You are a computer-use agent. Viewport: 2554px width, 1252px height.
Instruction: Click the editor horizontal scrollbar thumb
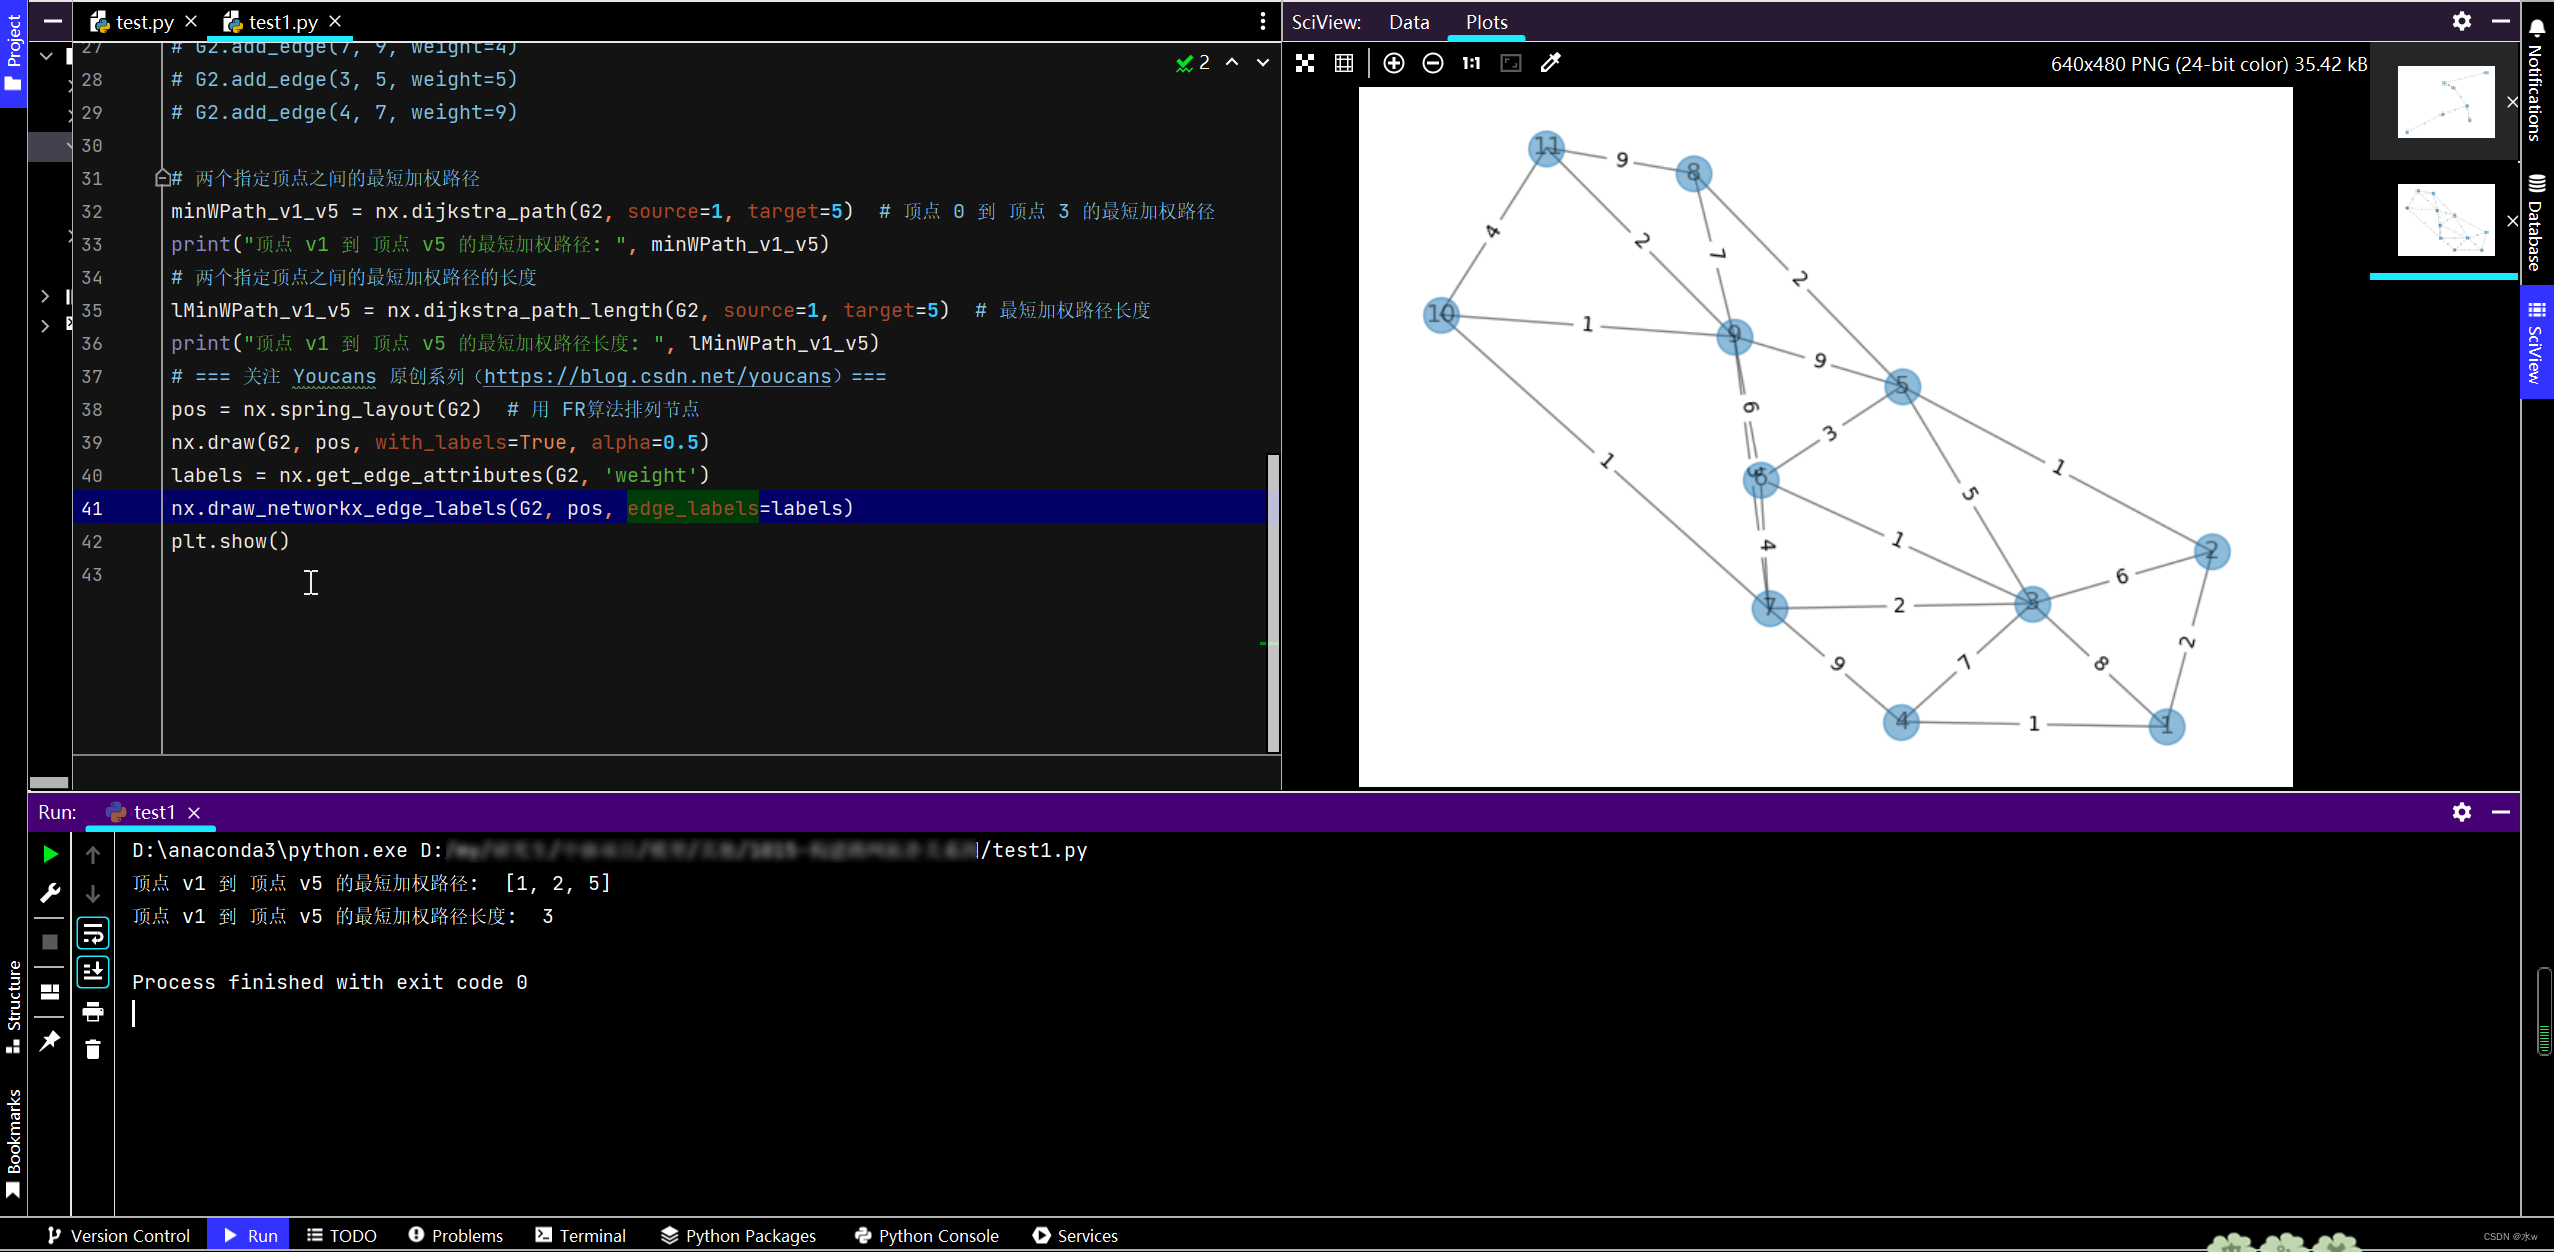[x=49, y=782]
